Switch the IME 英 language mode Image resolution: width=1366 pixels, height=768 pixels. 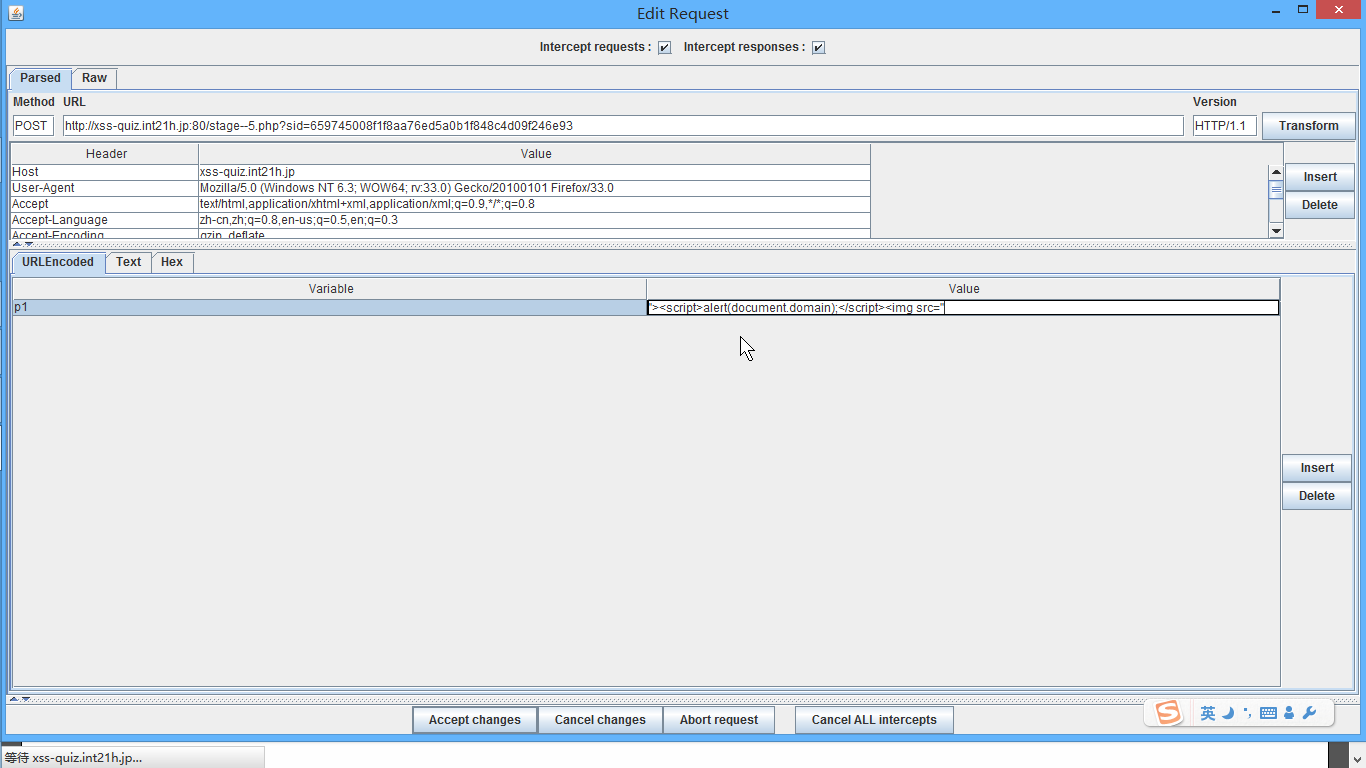point(1208,713)
